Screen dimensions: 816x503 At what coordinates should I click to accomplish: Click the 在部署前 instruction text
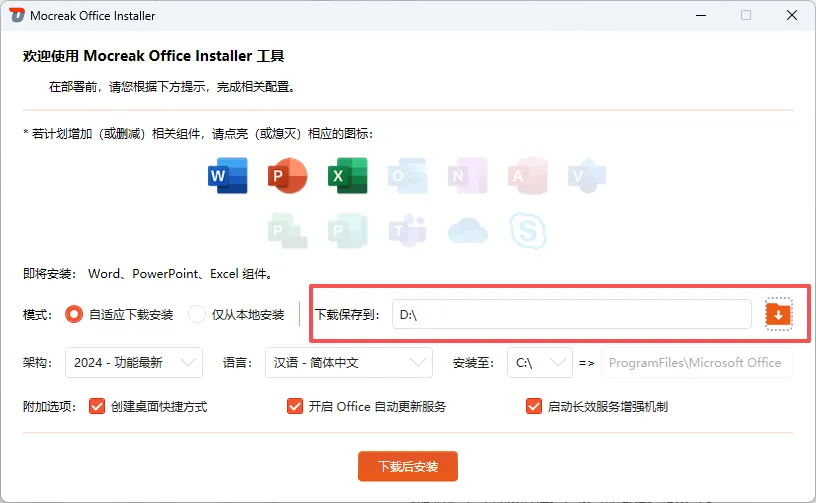pos(173,86)
